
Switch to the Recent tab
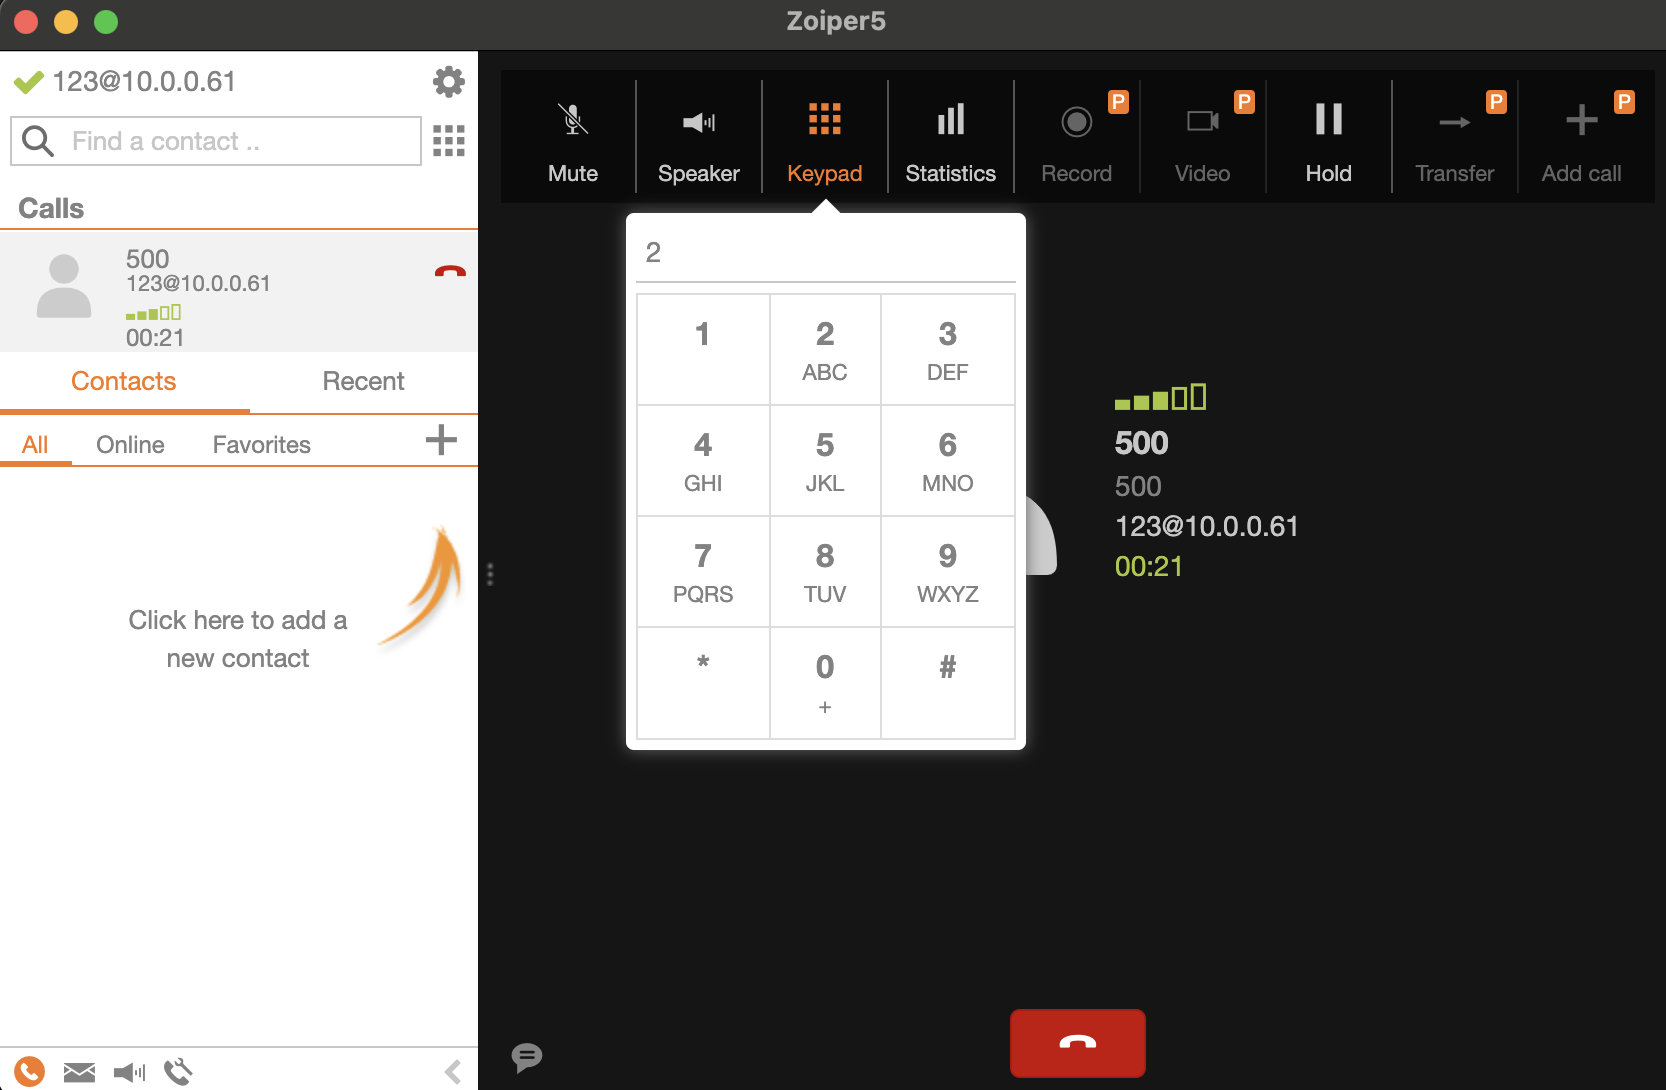click(x=363, y=381)
